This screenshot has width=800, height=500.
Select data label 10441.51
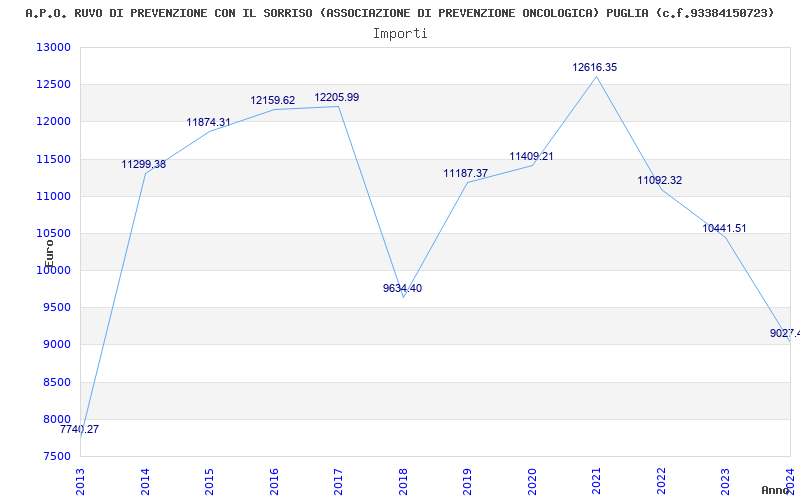pos(724,229)
